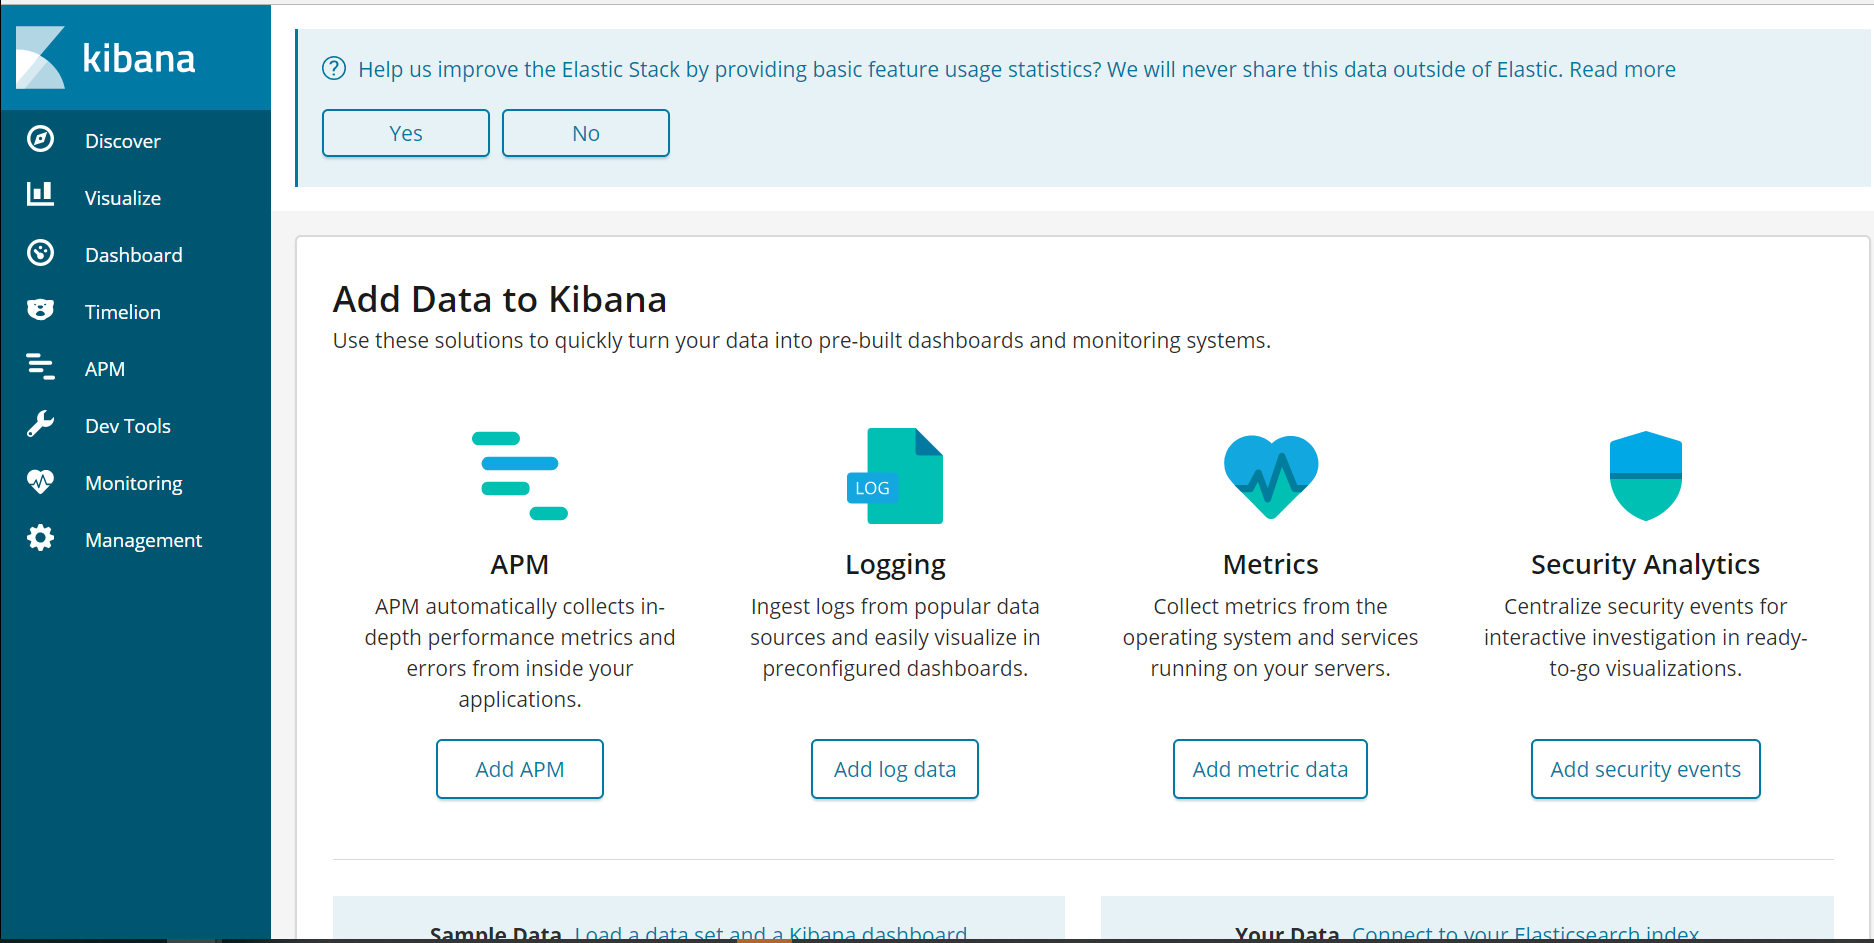This screenshot has width=1874, height=943.
Task: Click the Add APM button
Action: (x=520, y=769)
